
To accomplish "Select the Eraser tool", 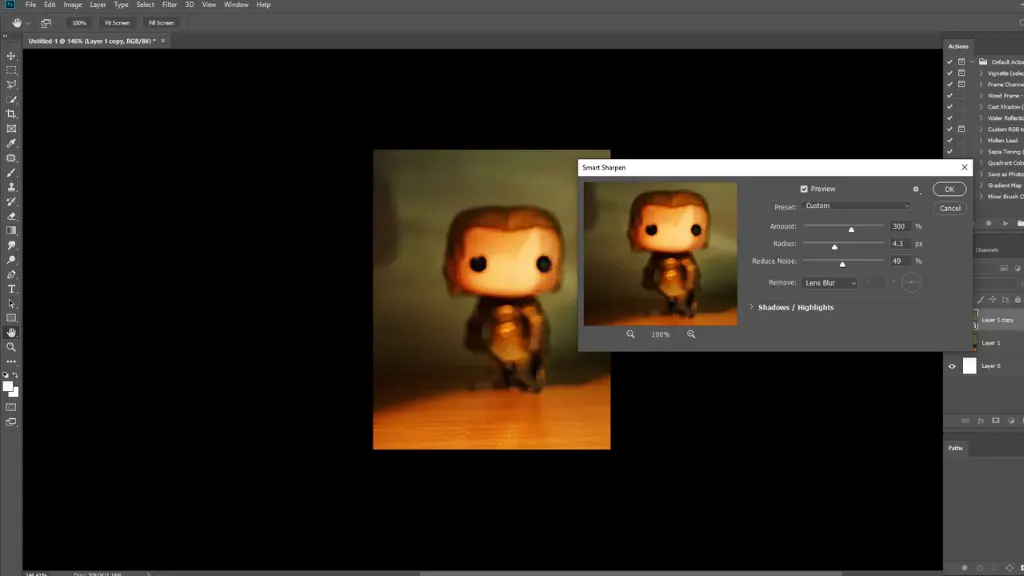I will tap(11, 216).
